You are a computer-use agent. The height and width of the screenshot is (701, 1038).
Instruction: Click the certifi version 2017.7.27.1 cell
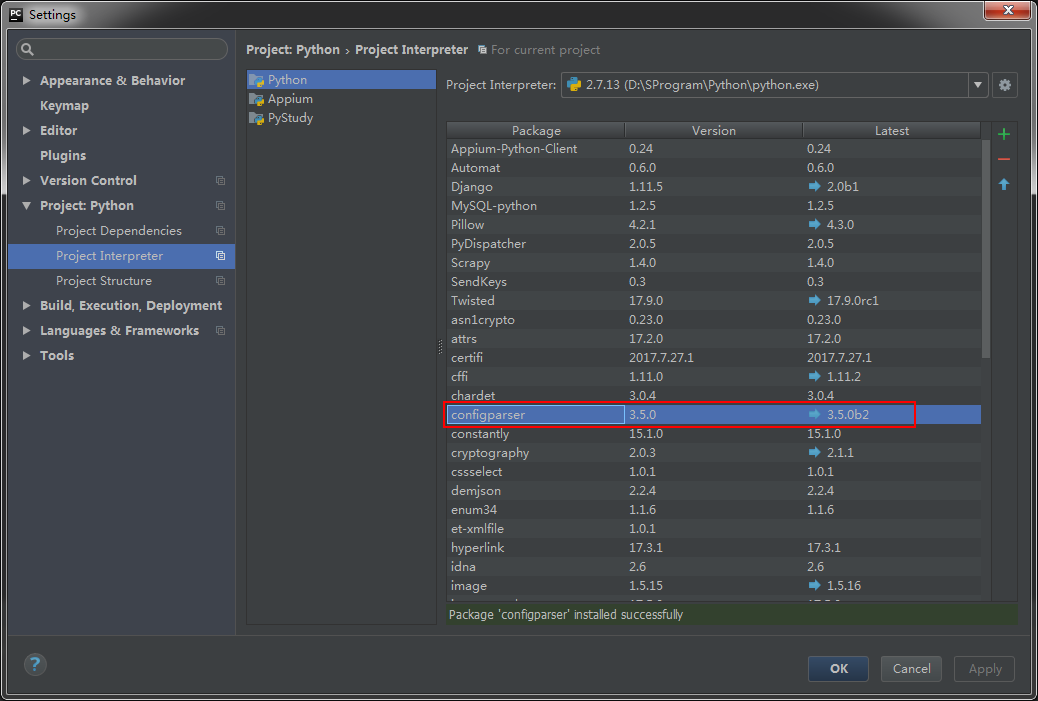[x=714, y=357]
